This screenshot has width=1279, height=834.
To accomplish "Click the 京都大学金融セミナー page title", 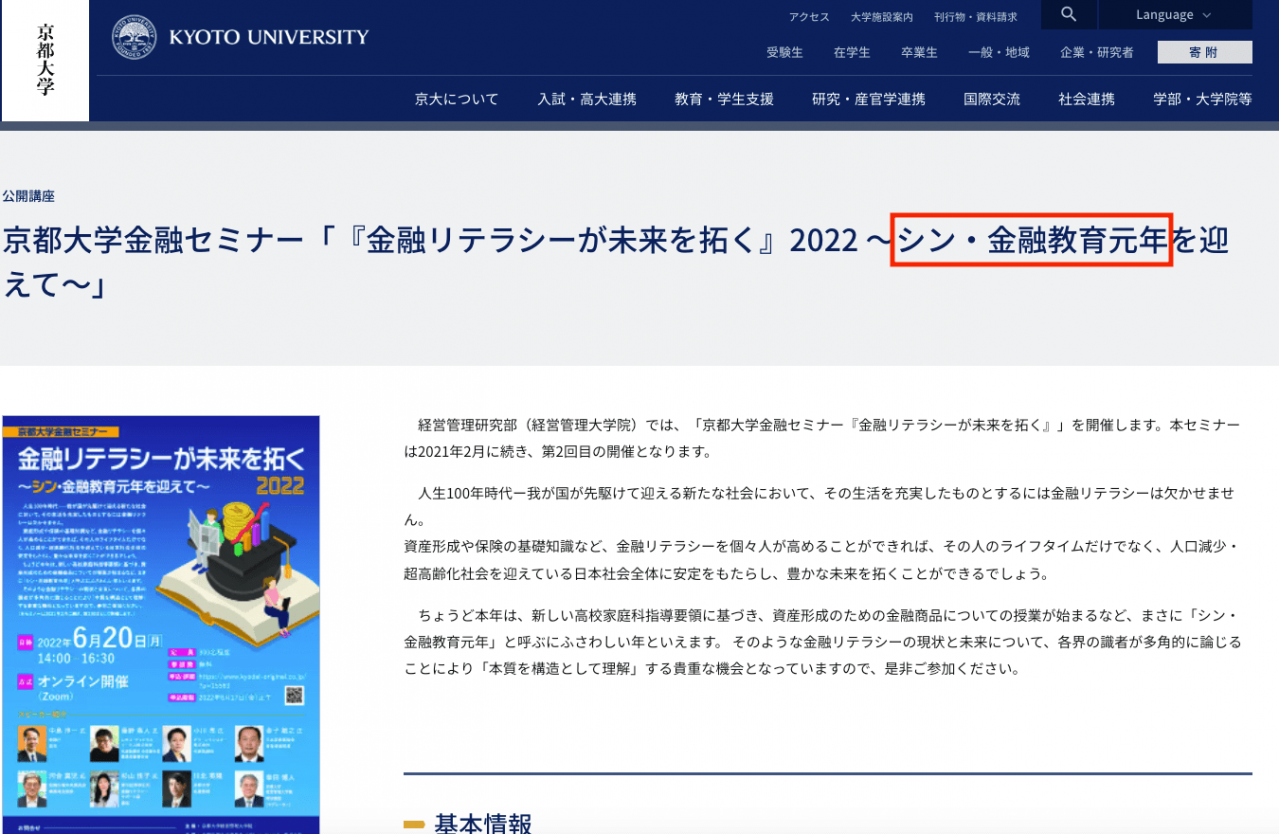I will (616, 264).
